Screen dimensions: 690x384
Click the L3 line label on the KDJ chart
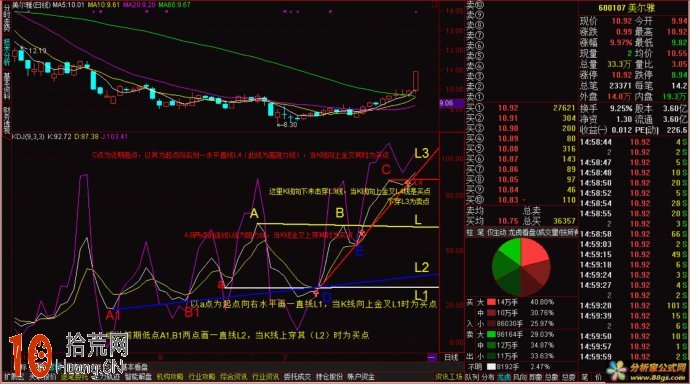tap(422, 153)
